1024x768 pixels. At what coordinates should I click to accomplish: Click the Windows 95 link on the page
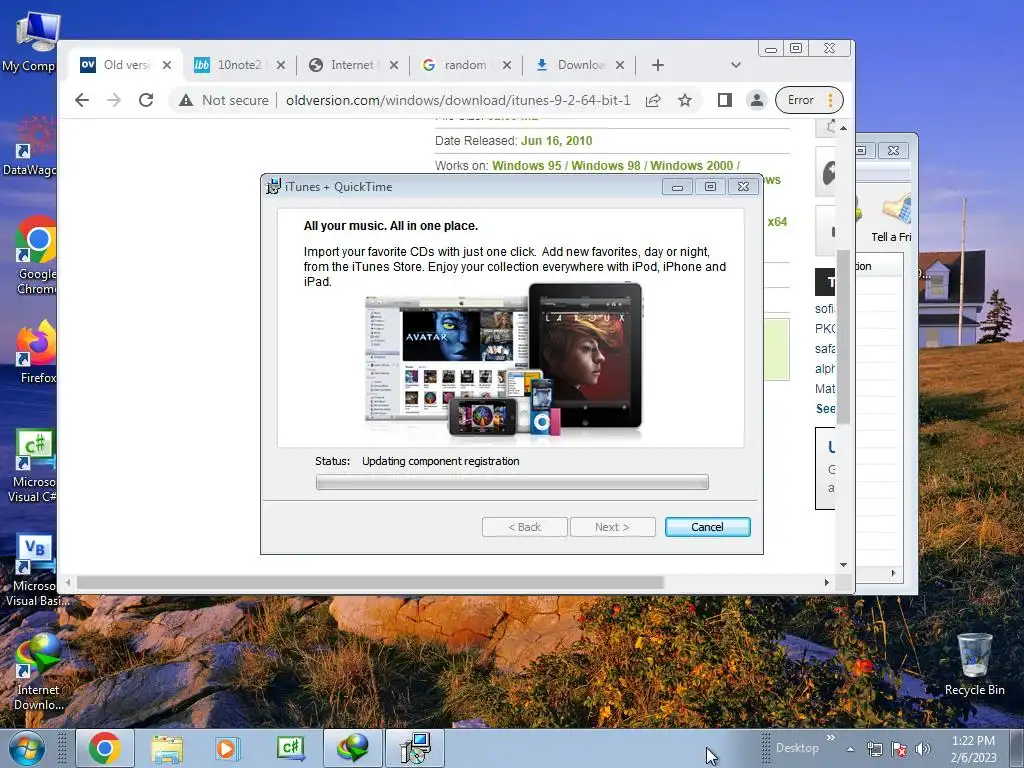coord(526,165)
